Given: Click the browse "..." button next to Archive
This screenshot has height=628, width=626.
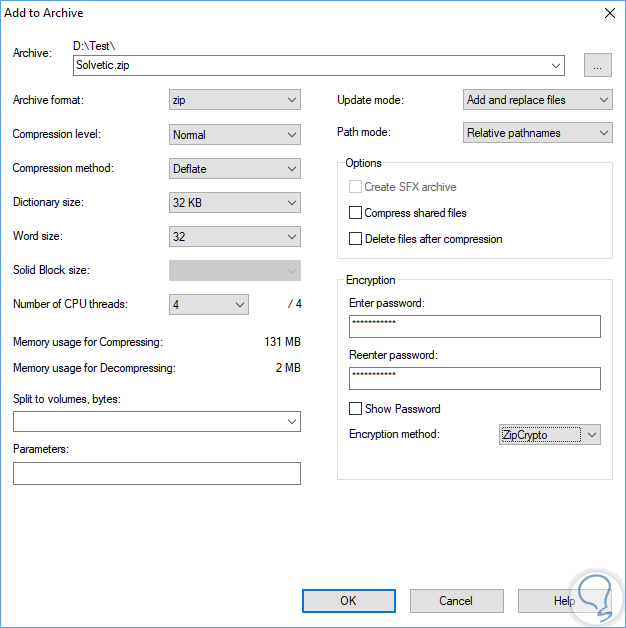Looking at the screenshot, I should (x=597, y=65).
